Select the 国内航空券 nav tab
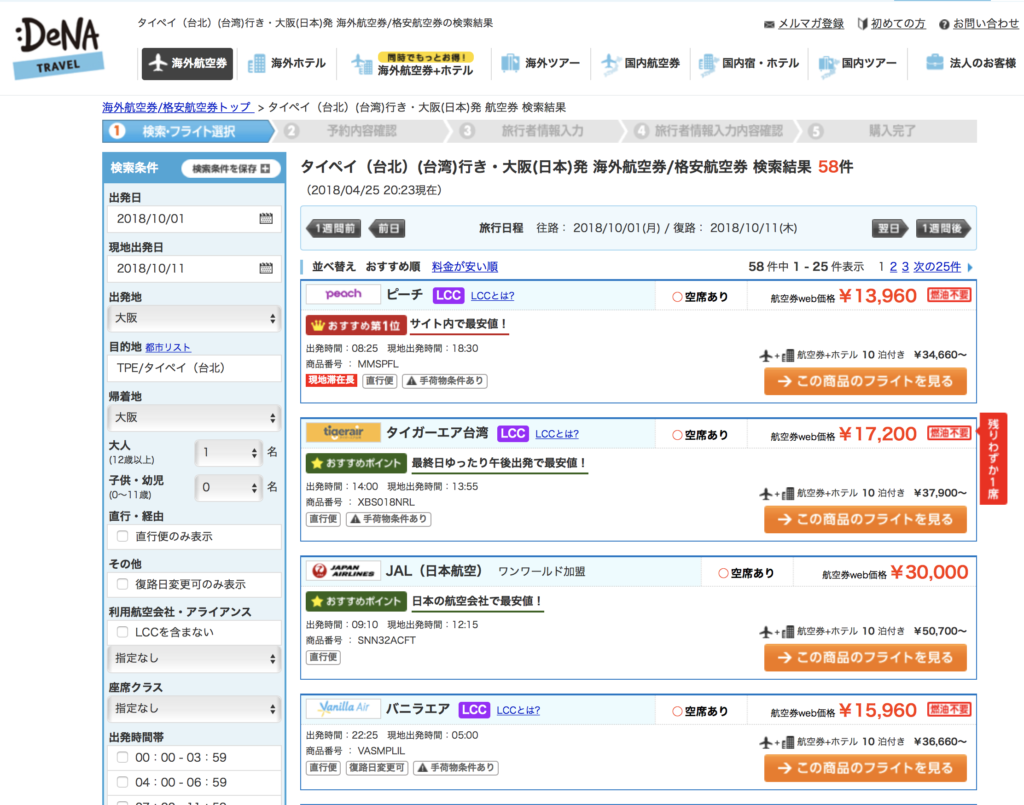The image size is (1024, 805). pos(641,63)
